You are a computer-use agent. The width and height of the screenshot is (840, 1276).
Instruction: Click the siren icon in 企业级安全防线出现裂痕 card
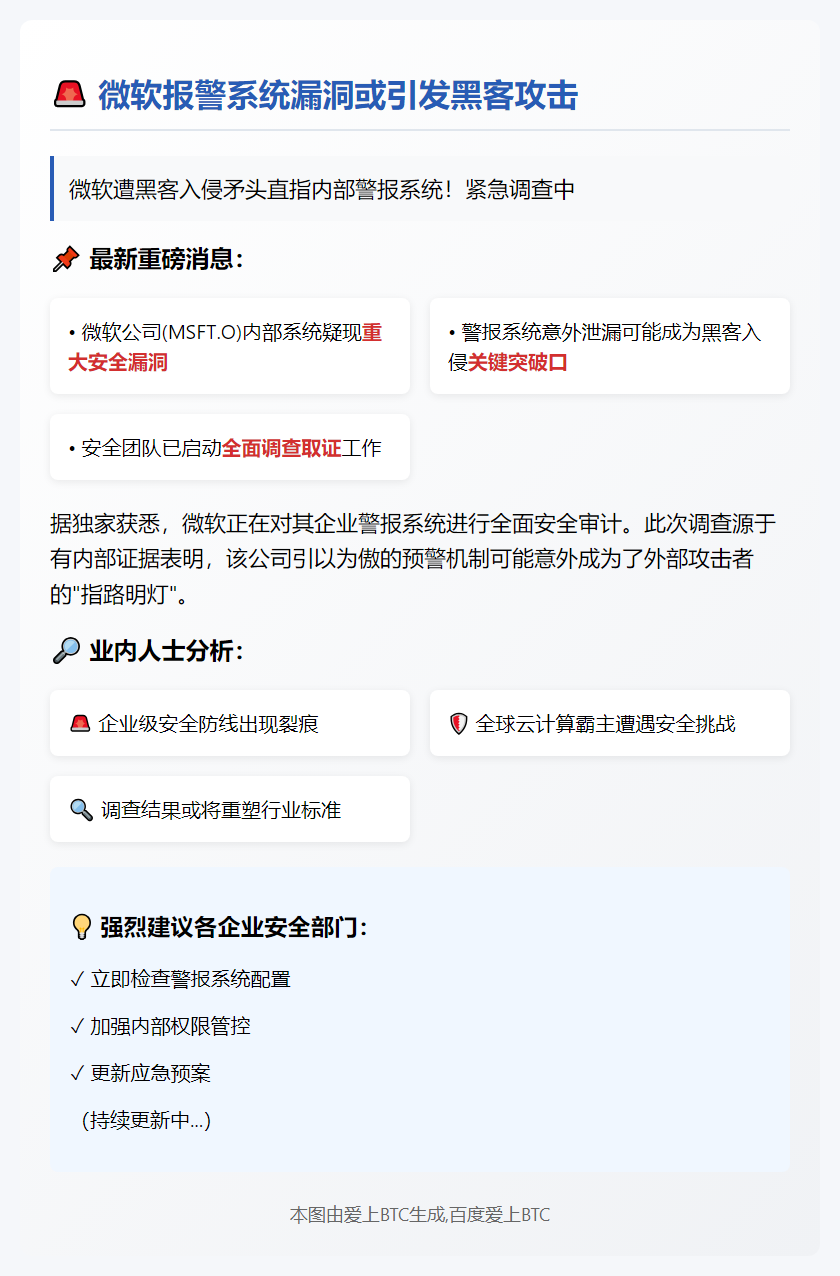click(80, 723)
